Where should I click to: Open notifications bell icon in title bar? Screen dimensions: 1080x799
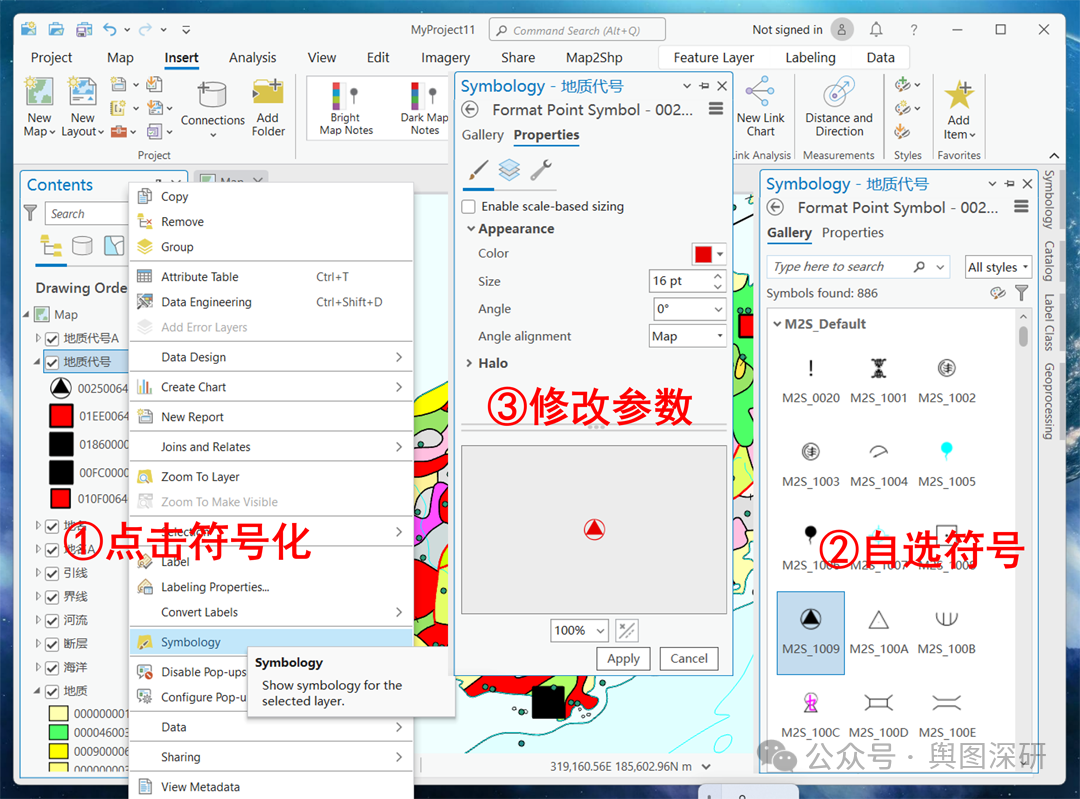point(876,30)
